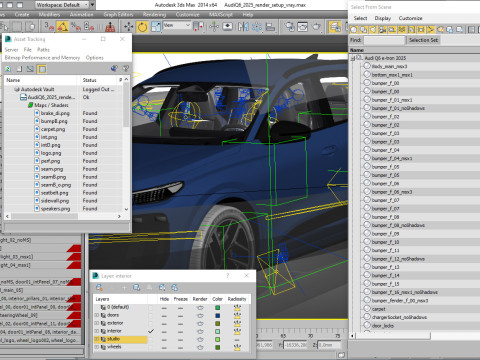The height and width of the screenshot is (360, 480).
Task: Toggle Display Geometry filter in Select From Scene
Action: pyautogui.click(x=354, y=30)
